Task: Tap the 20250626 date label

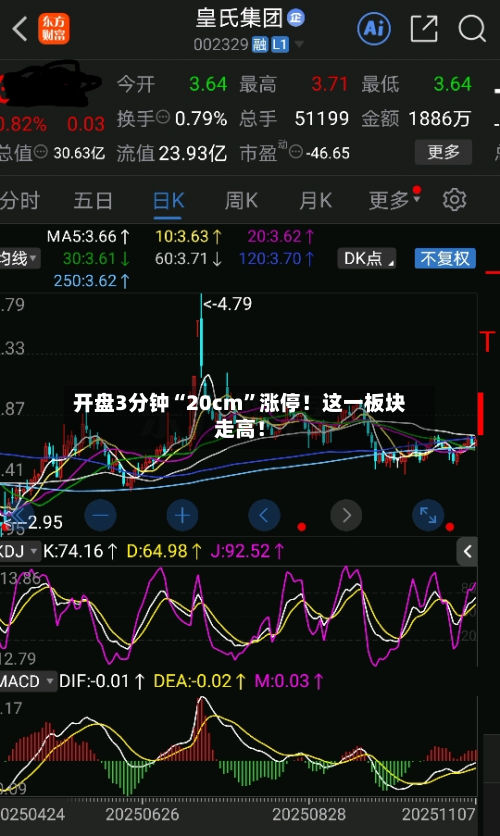Action: pos(142,814)
